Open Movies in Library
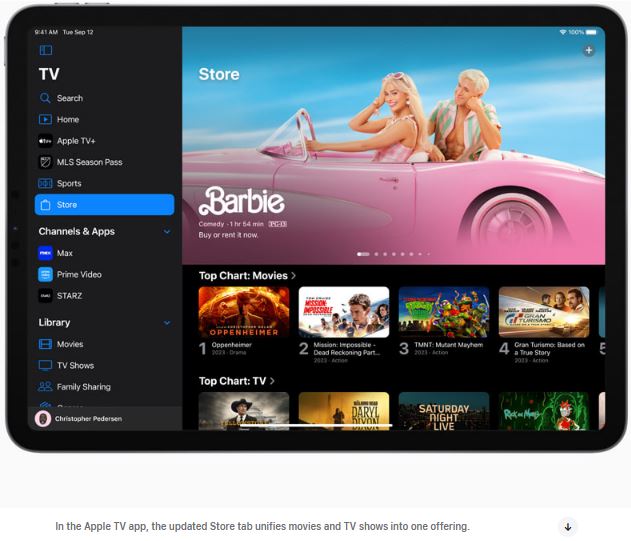The image size is (631, 541). pos(105,344)
